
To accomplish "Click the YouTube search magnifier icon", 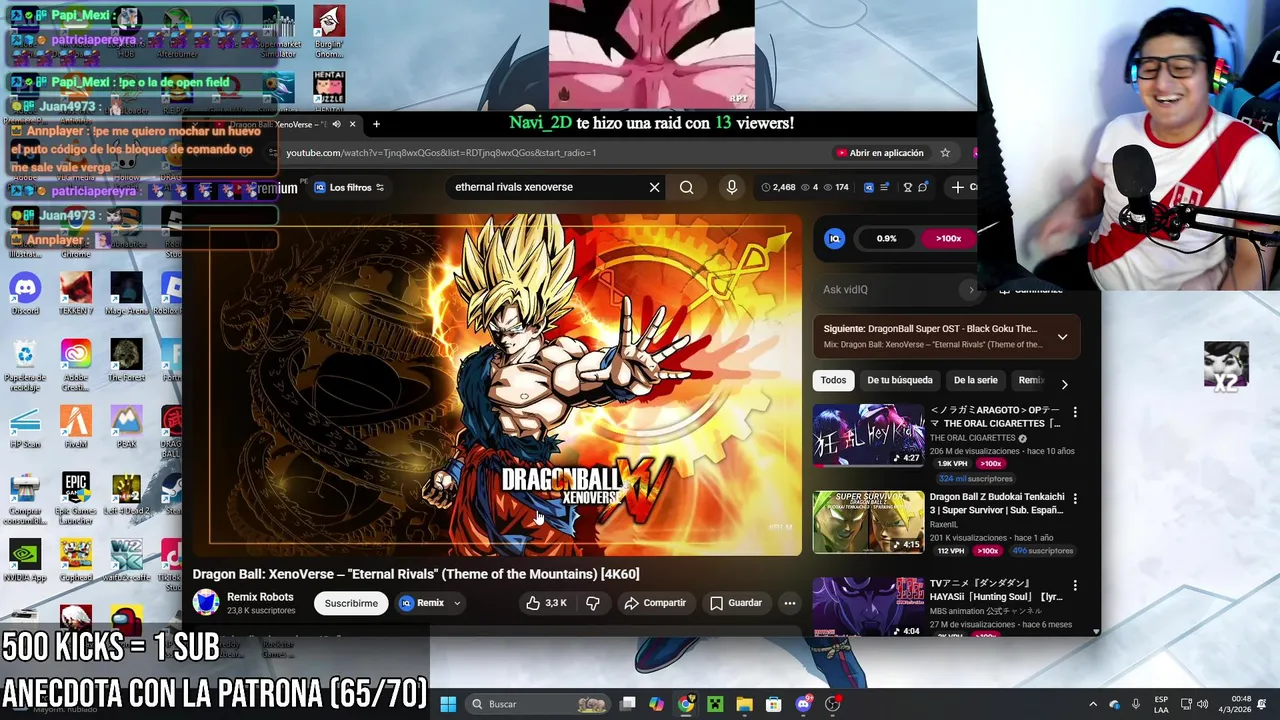I will [686, 187].
